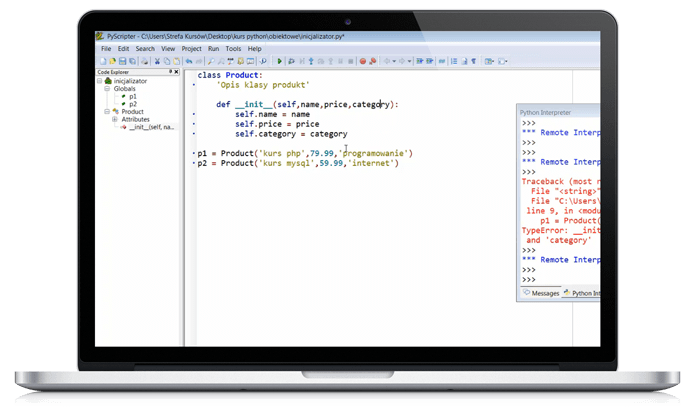Click the Dedent block toolbar icon

tap(429, 61)
